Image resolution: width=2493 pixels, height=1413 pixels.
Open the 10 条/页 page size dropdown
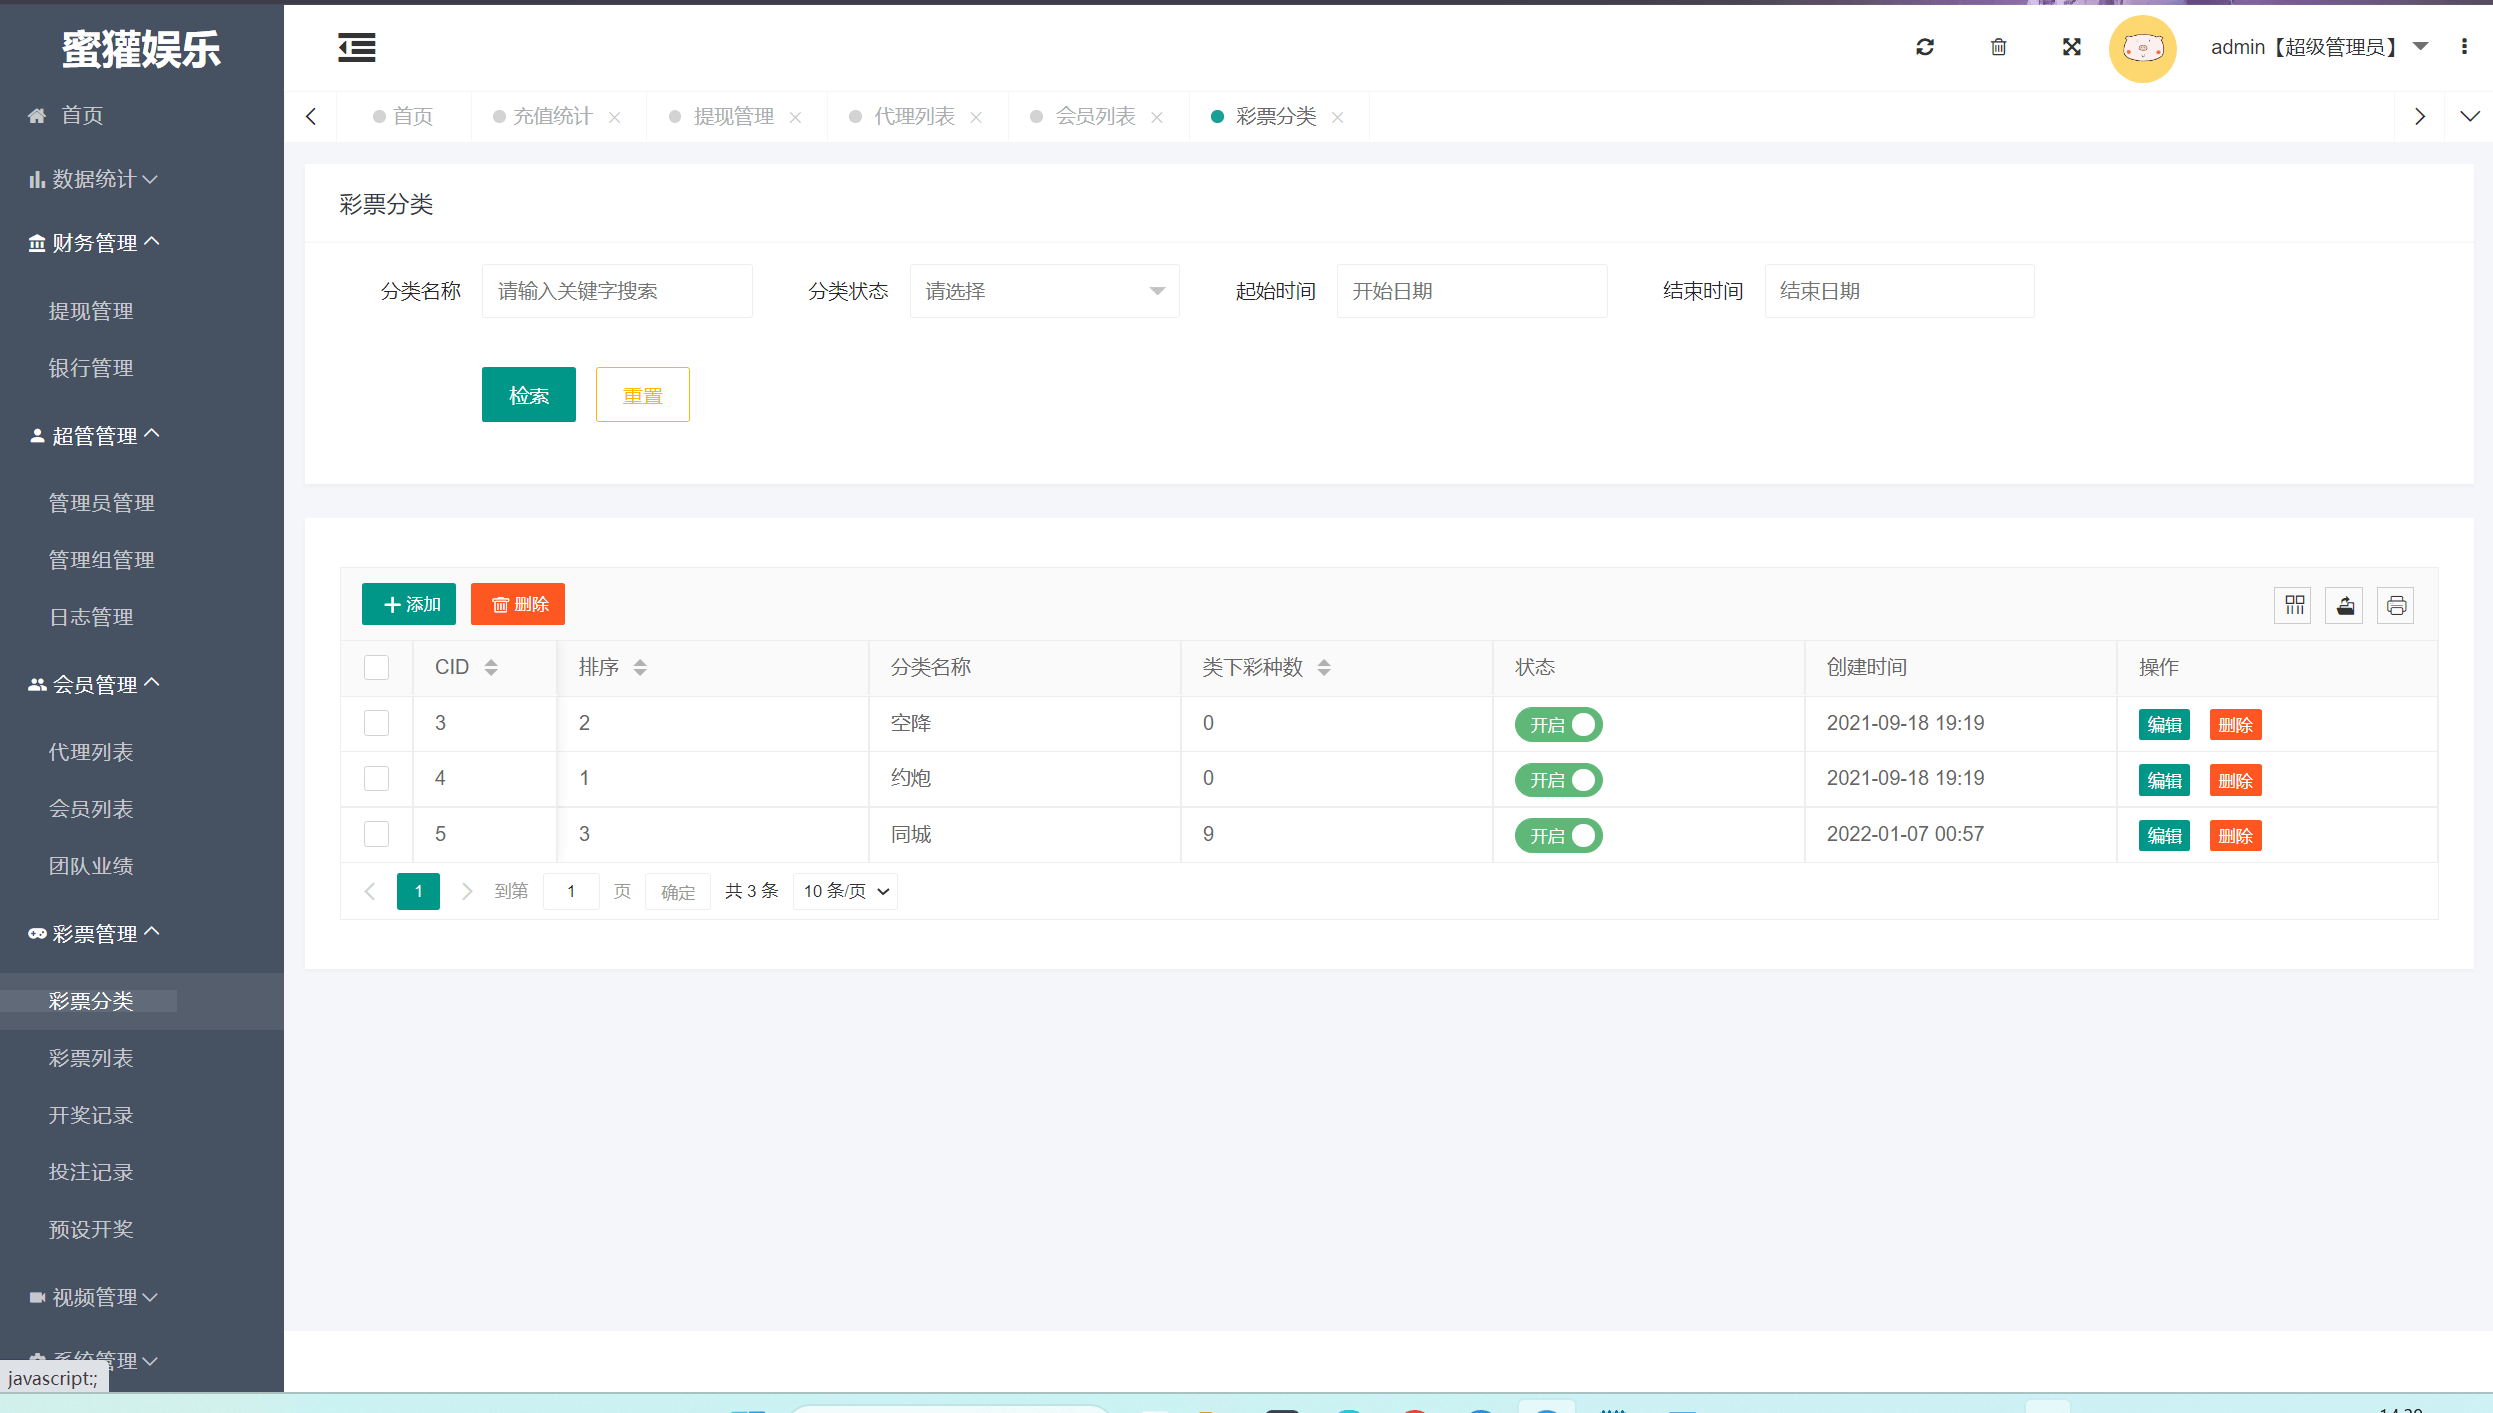coord(845,891)
